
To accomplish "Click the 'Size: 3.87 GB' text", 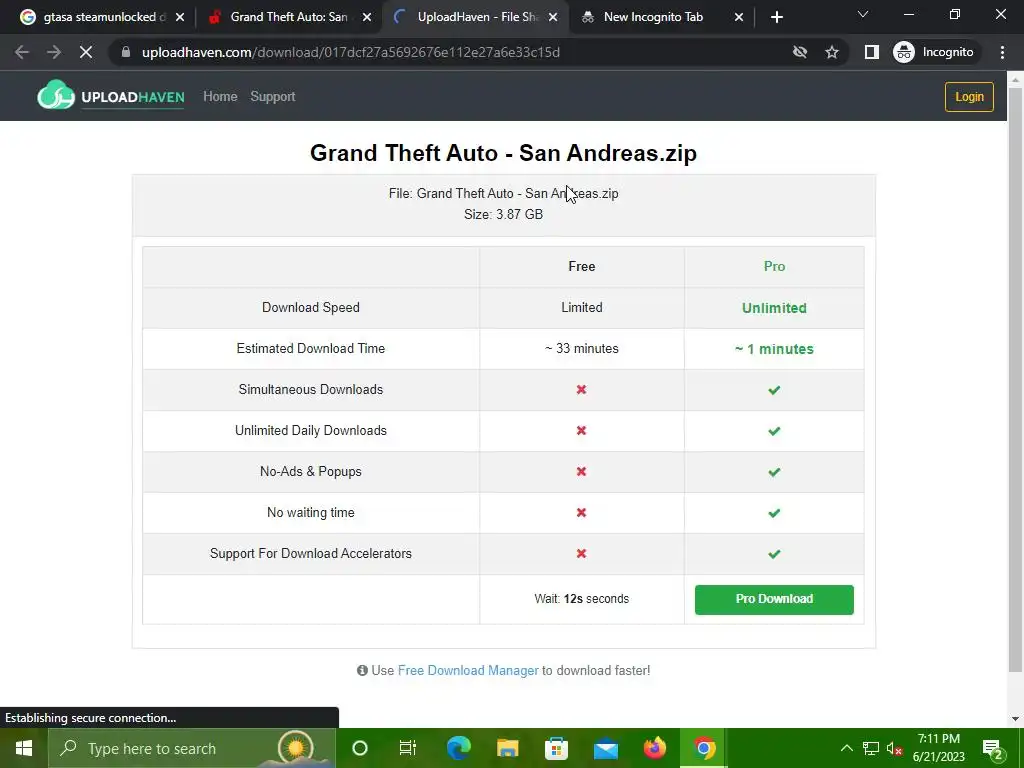I will pos(504,214).
